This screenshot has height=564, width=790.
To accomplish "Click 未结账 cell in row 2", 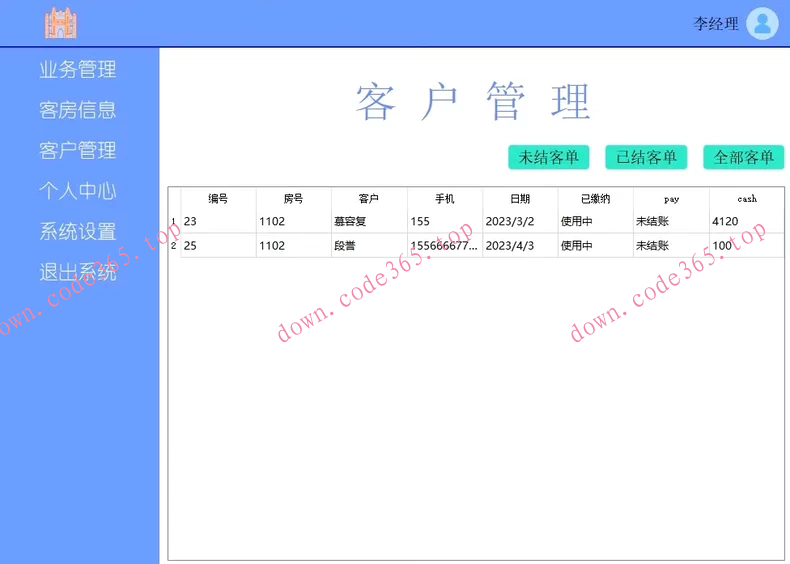I will [x=671, y=245].
